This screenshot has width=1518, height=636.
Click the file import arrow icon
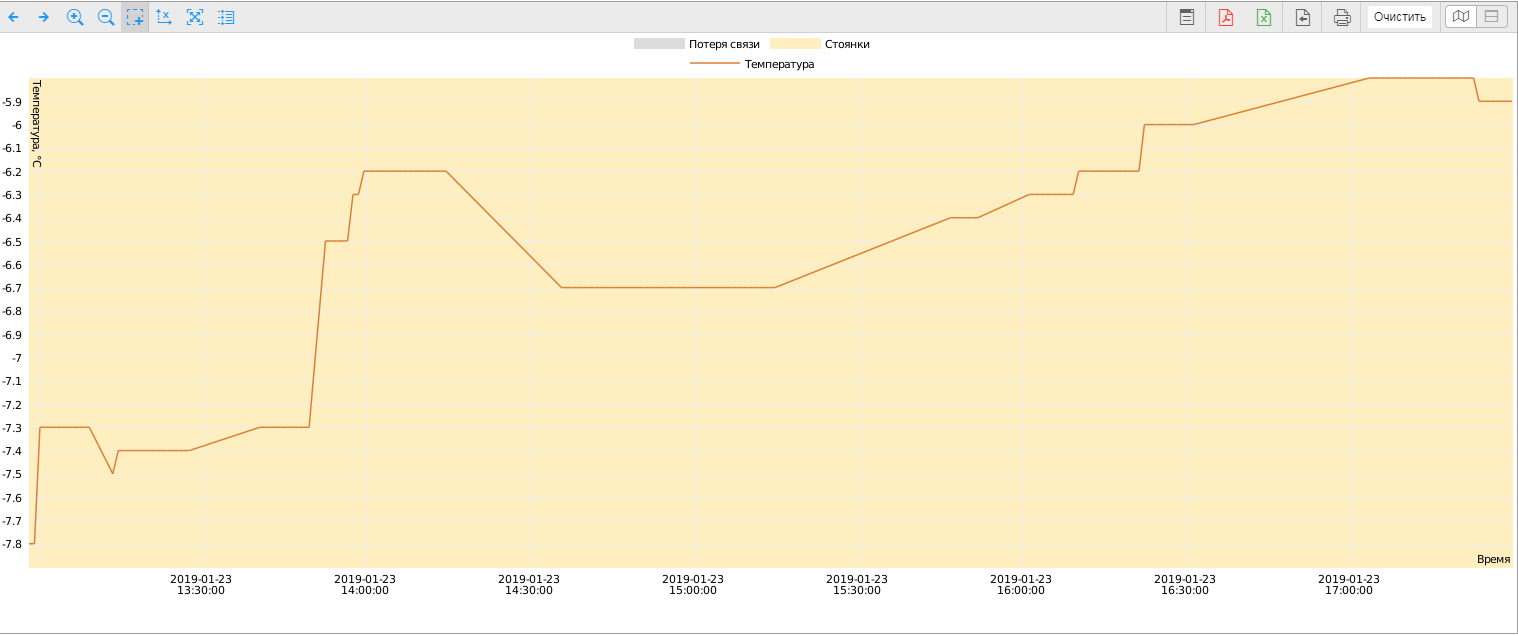click(1303, 17)
